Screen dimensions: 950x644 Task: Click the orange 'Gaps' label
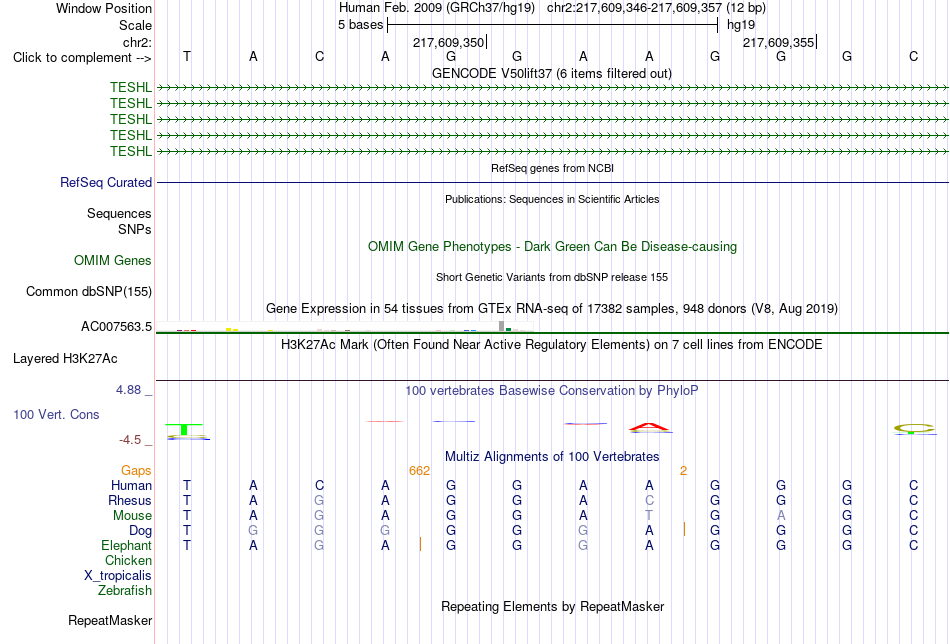point(136,470)
